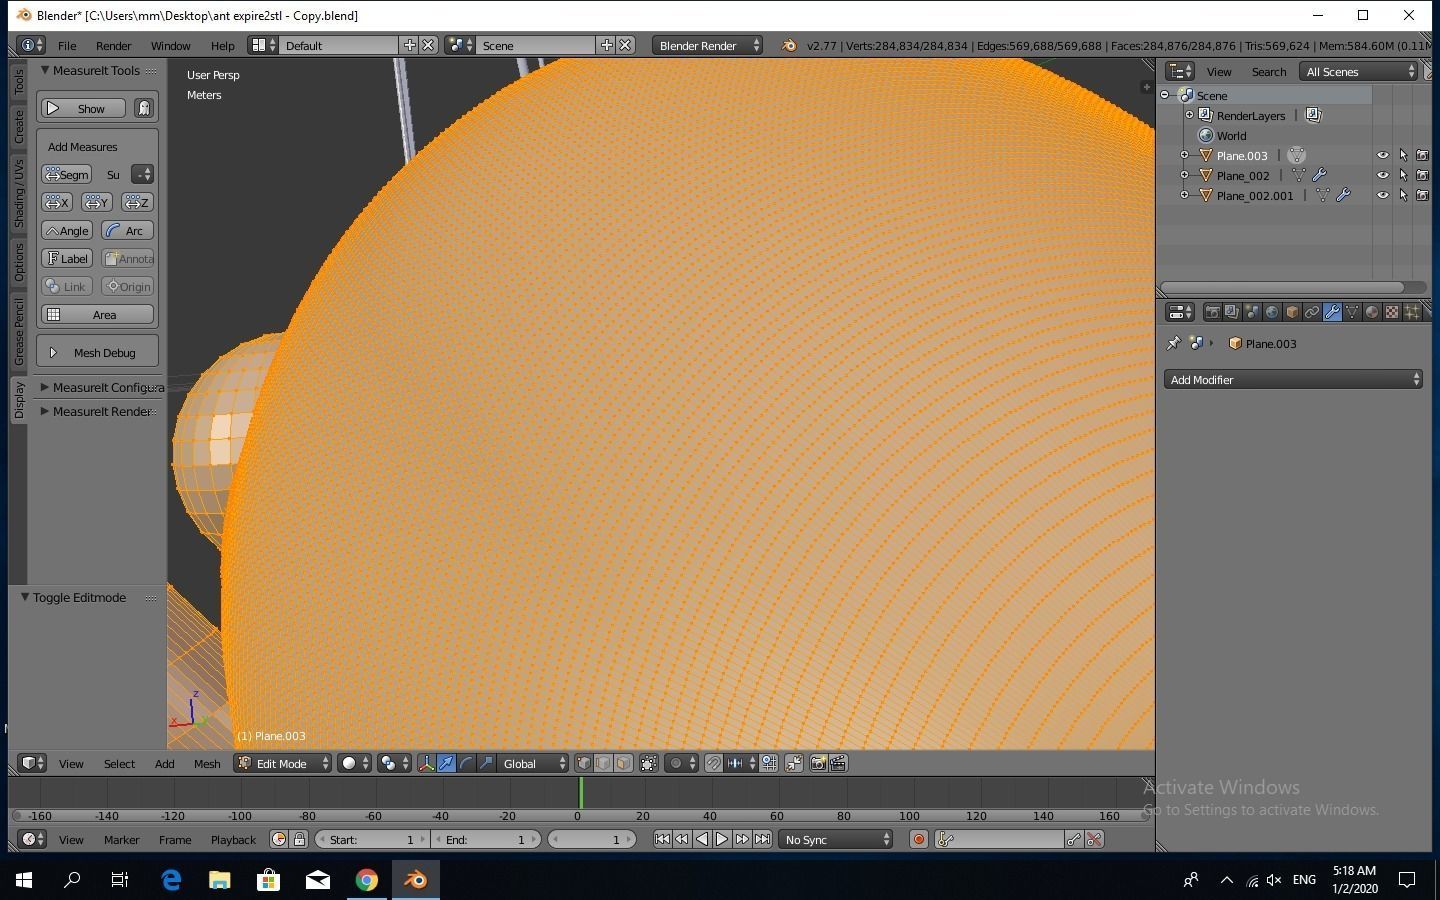Click the mesh data icon on Plane.003 row
The width and height of the screenshot is (1440, 900).
tap(1297, 155)
